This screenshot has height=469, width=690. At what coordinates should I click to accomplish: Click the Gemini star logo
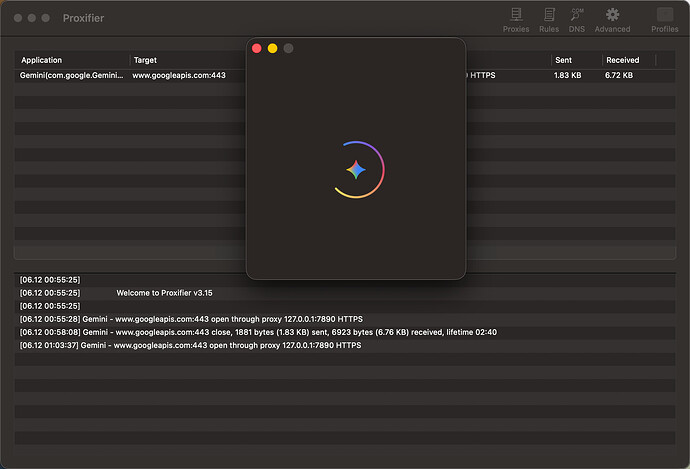coord(356,170)
